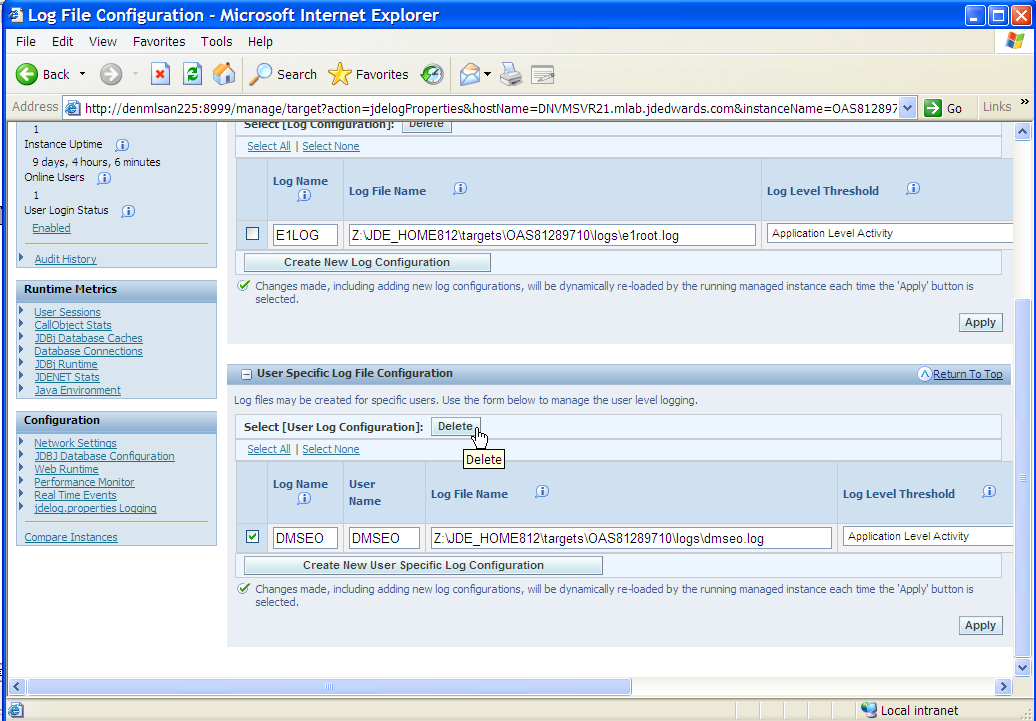Click Apply in User Specific section
The width and height of the screenshot is (1036, 721).
pyautogui.click(x=980, y=625)
